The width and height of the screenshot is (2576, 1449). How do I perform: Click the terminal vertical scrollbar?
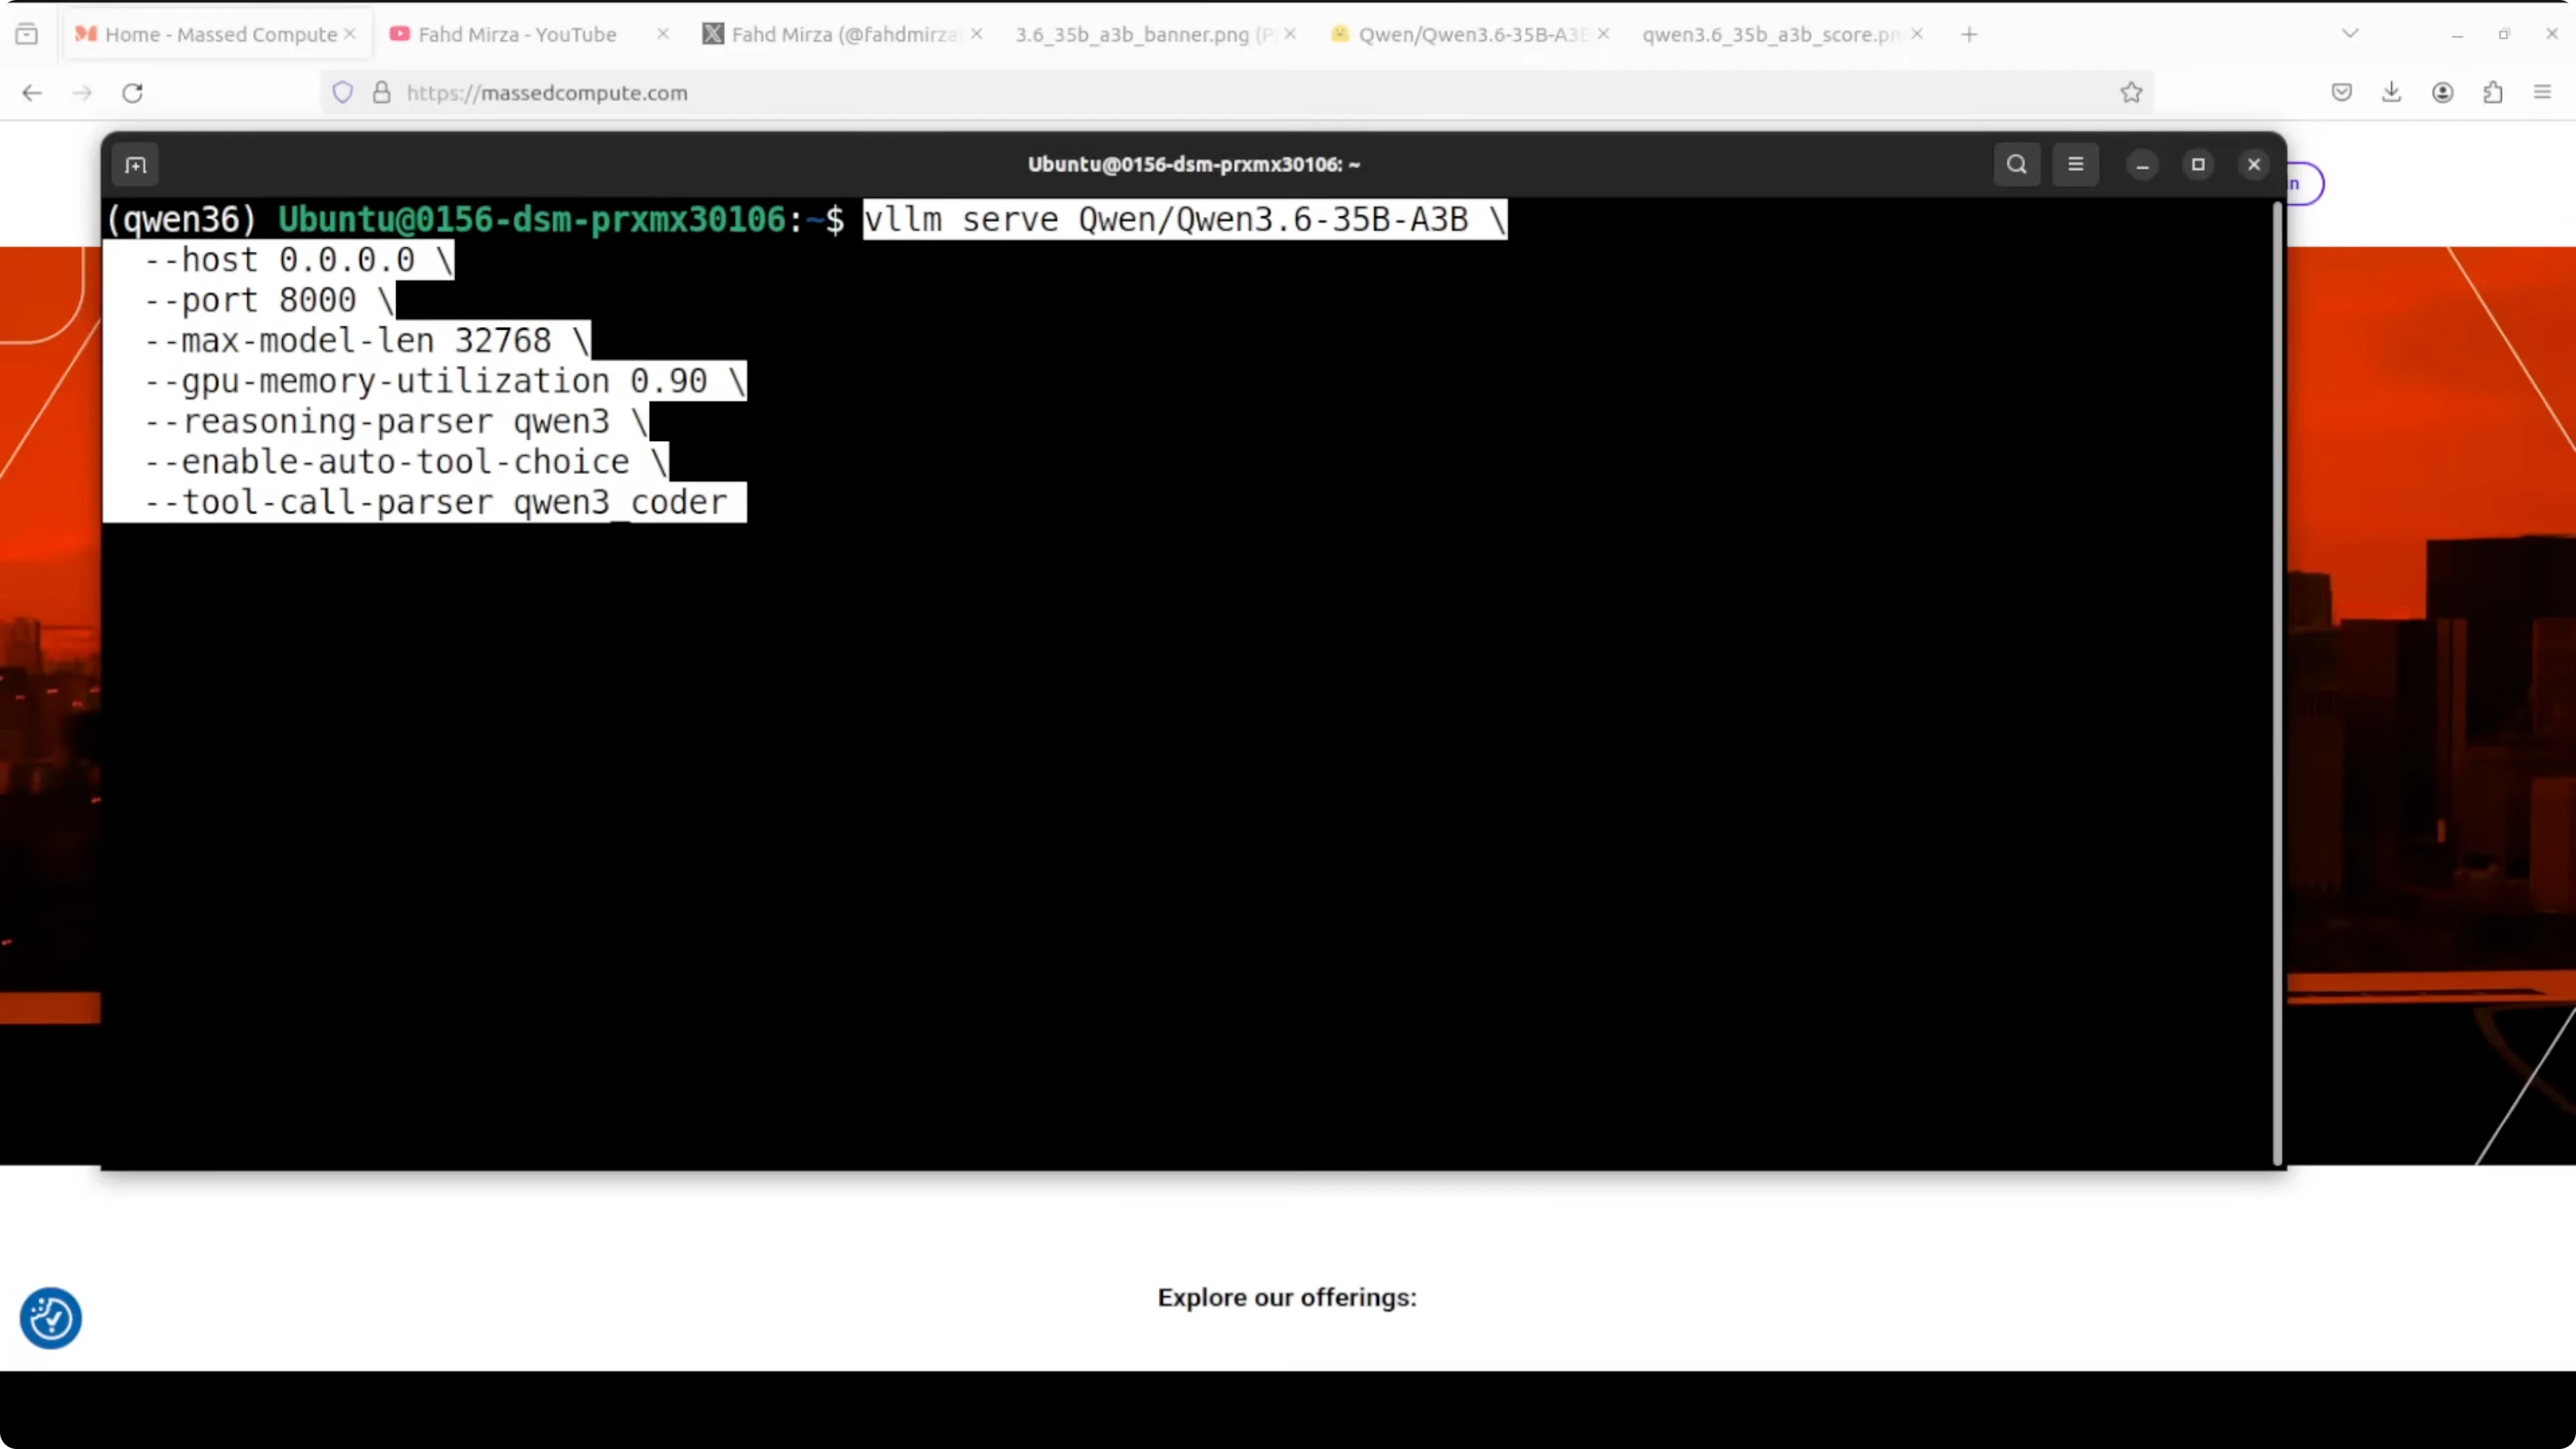2277,680
